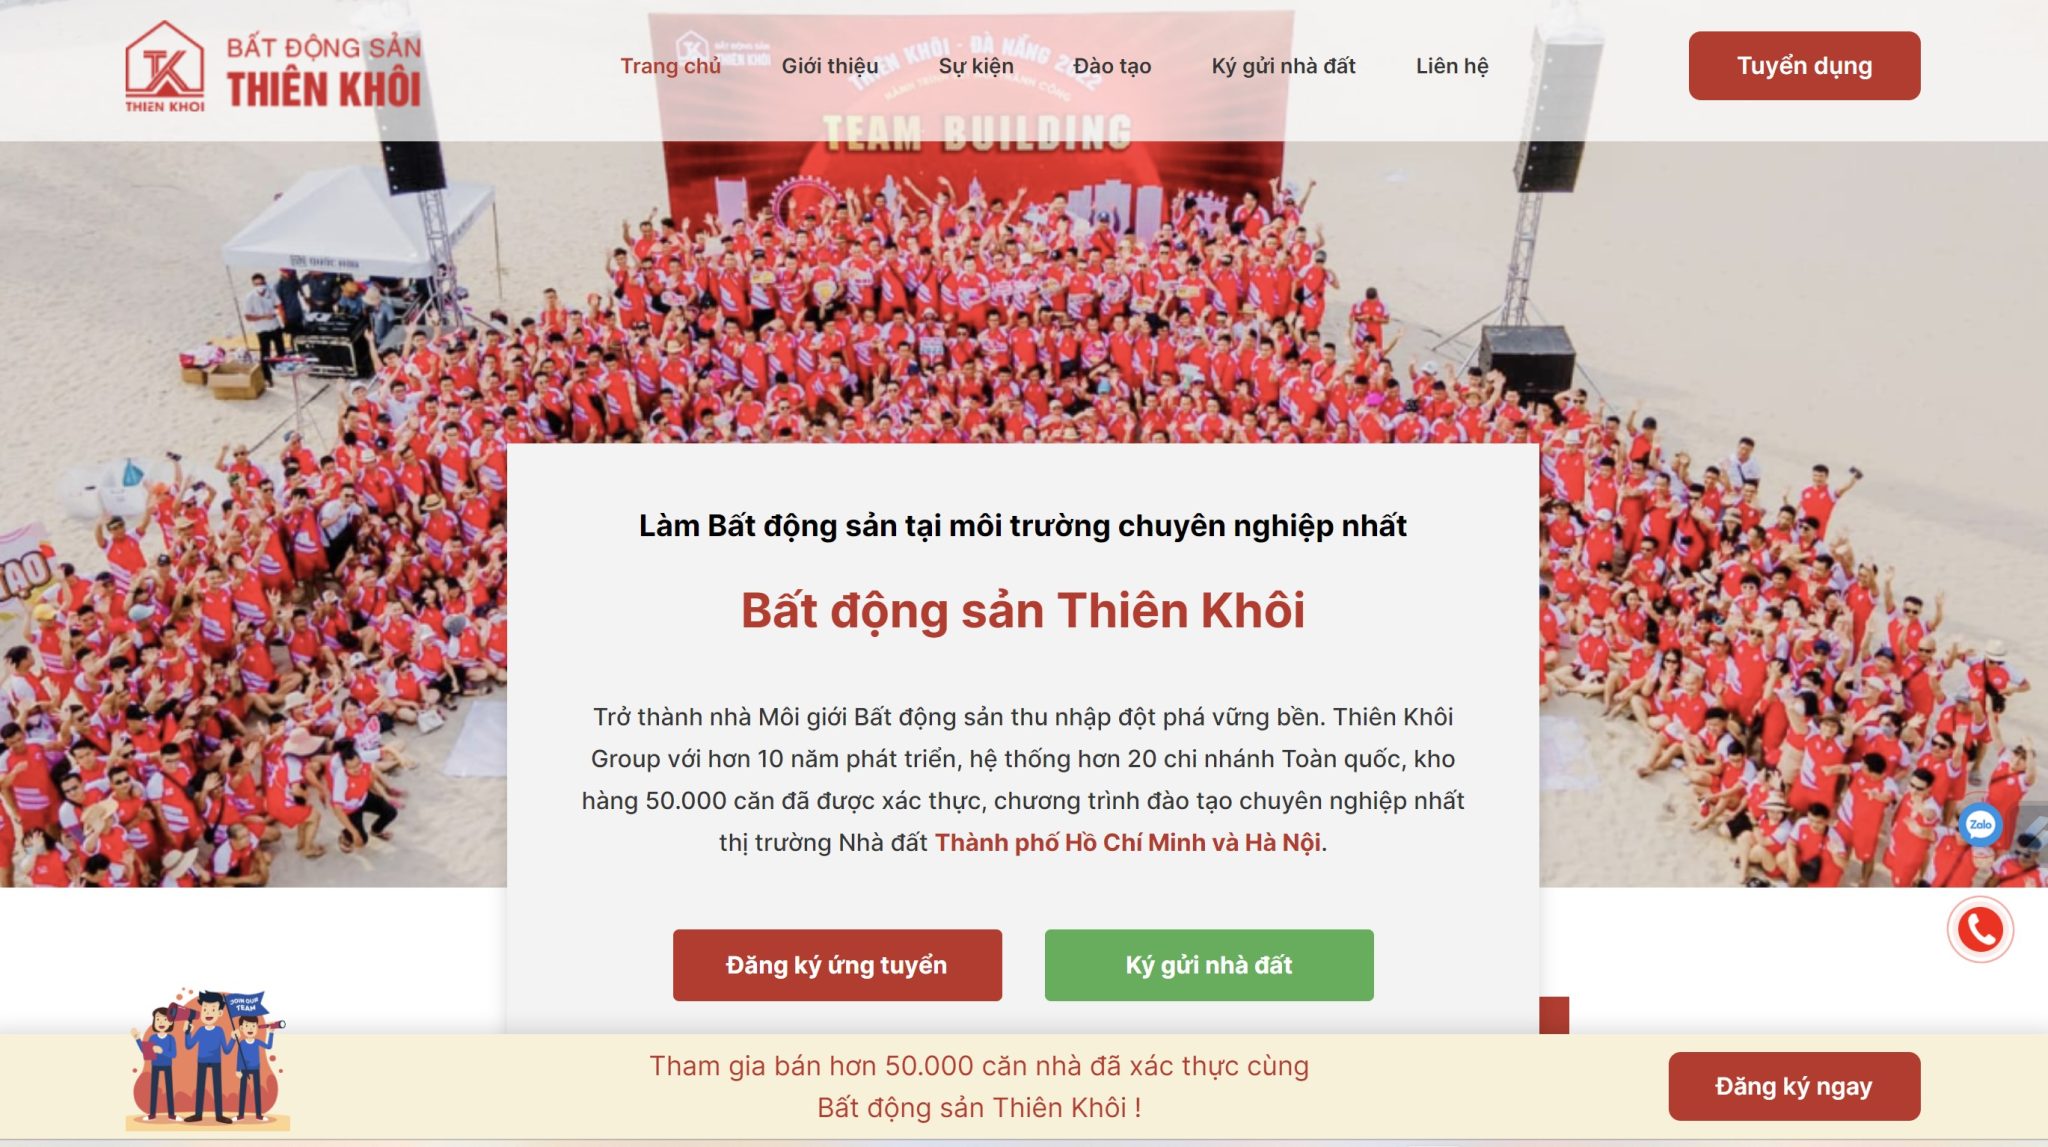Open the Giới thiệu menu item
The image size is (2048, 1147).
[830, 66]
